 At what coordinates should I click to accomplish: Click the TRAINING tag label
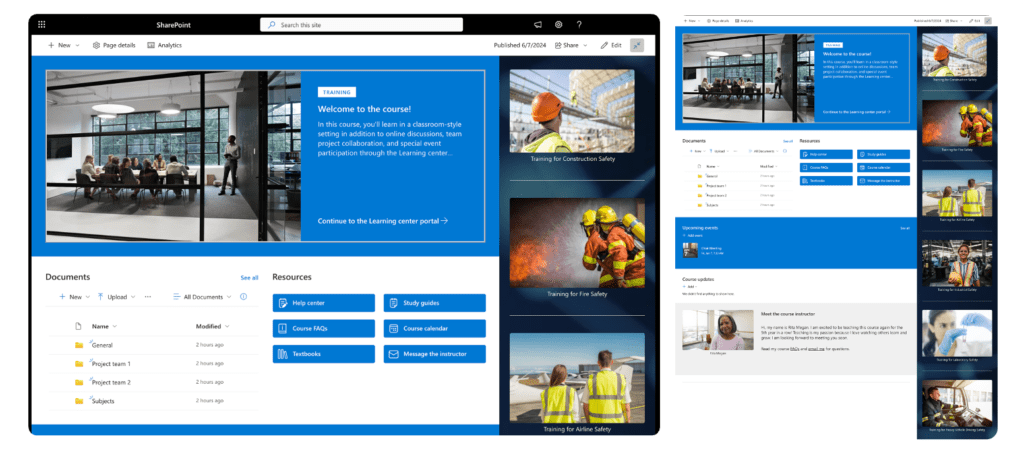337,92
